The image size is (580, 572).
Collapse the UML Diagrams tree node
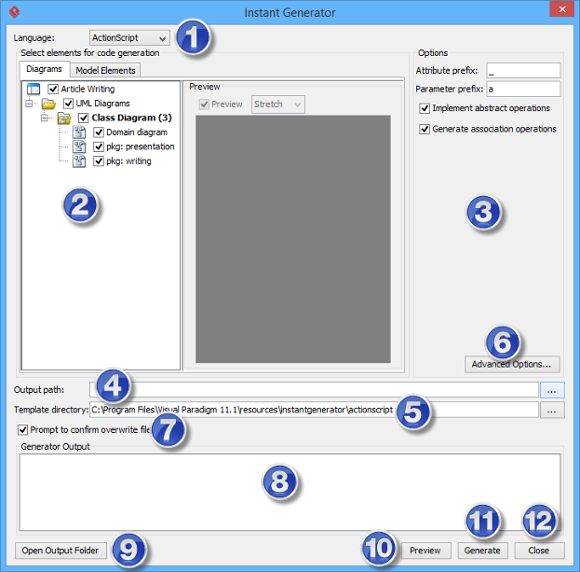point(29,103)
